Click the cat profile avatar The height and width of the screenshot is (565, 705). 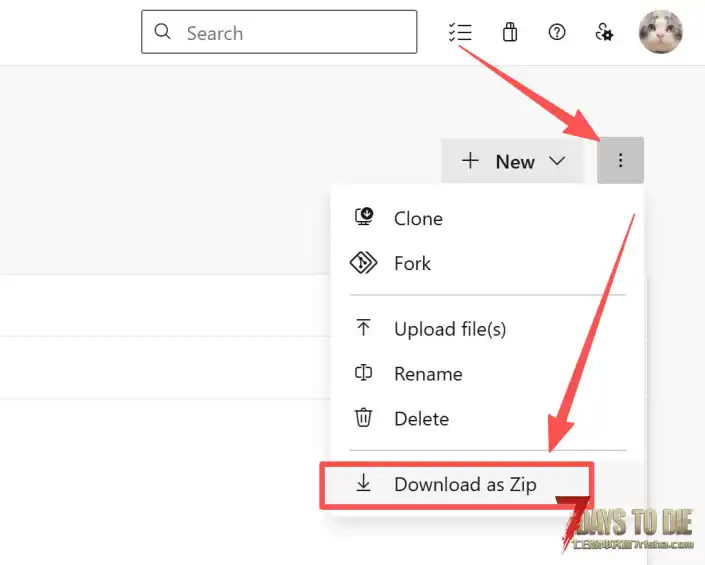[x=660, y=32]
